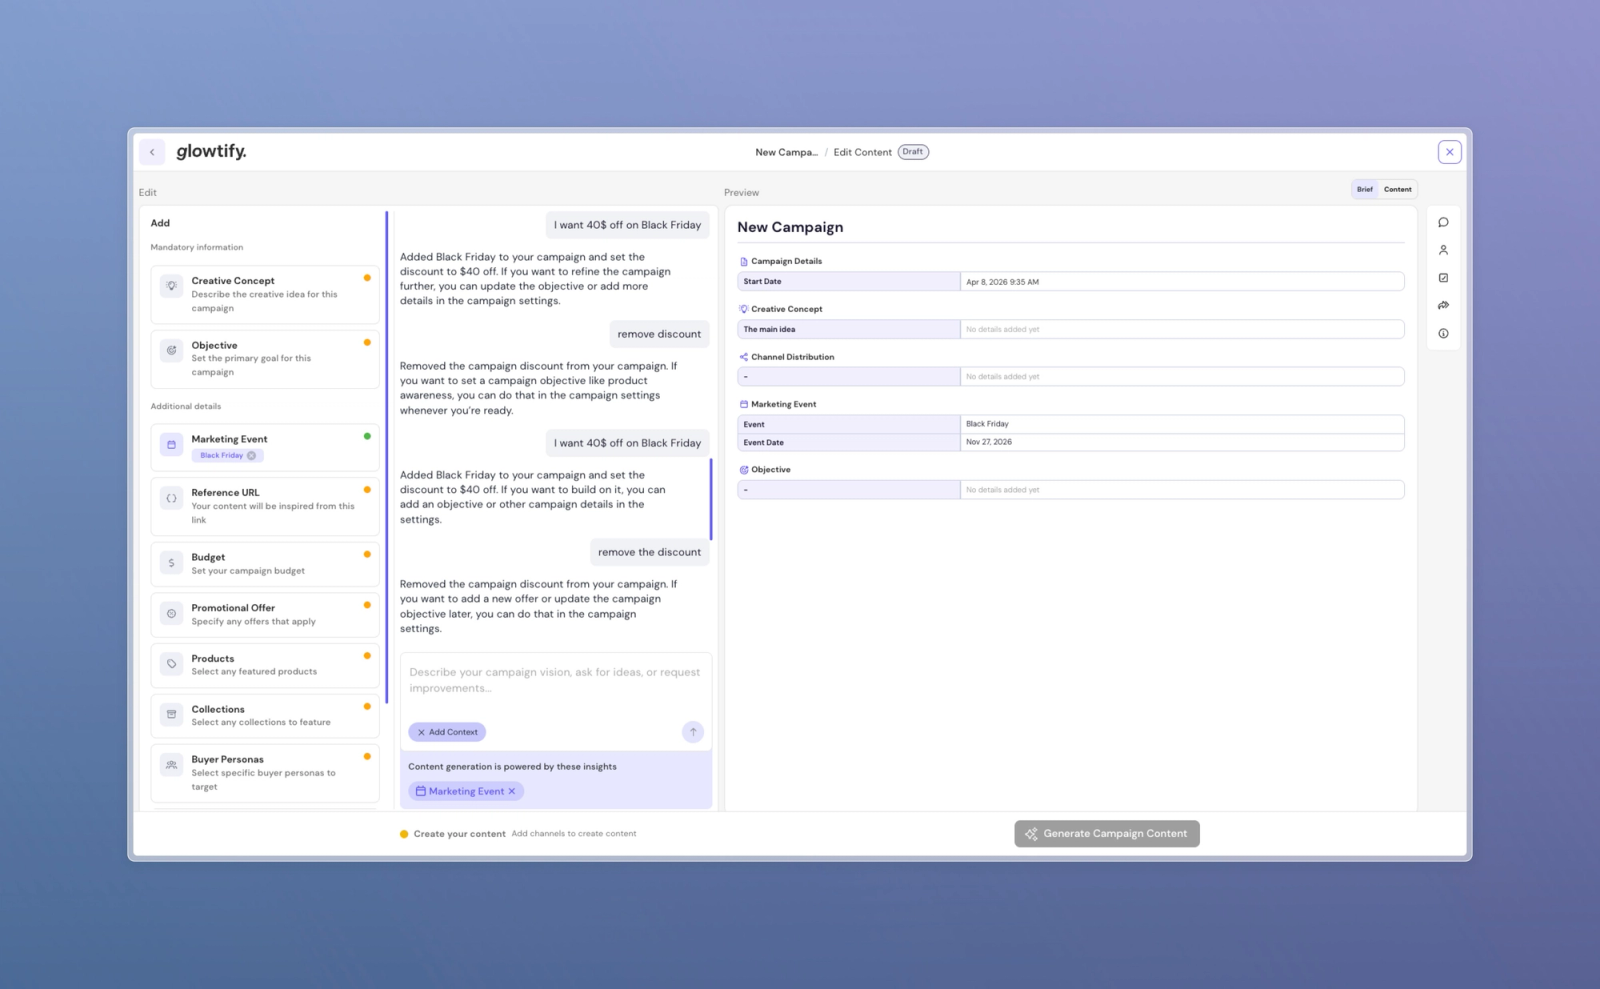Click the Channel Distribution share icon in preview
The width and height of the screenshot is (1600, 989).
pyautogui.click(x=743, y=357)
